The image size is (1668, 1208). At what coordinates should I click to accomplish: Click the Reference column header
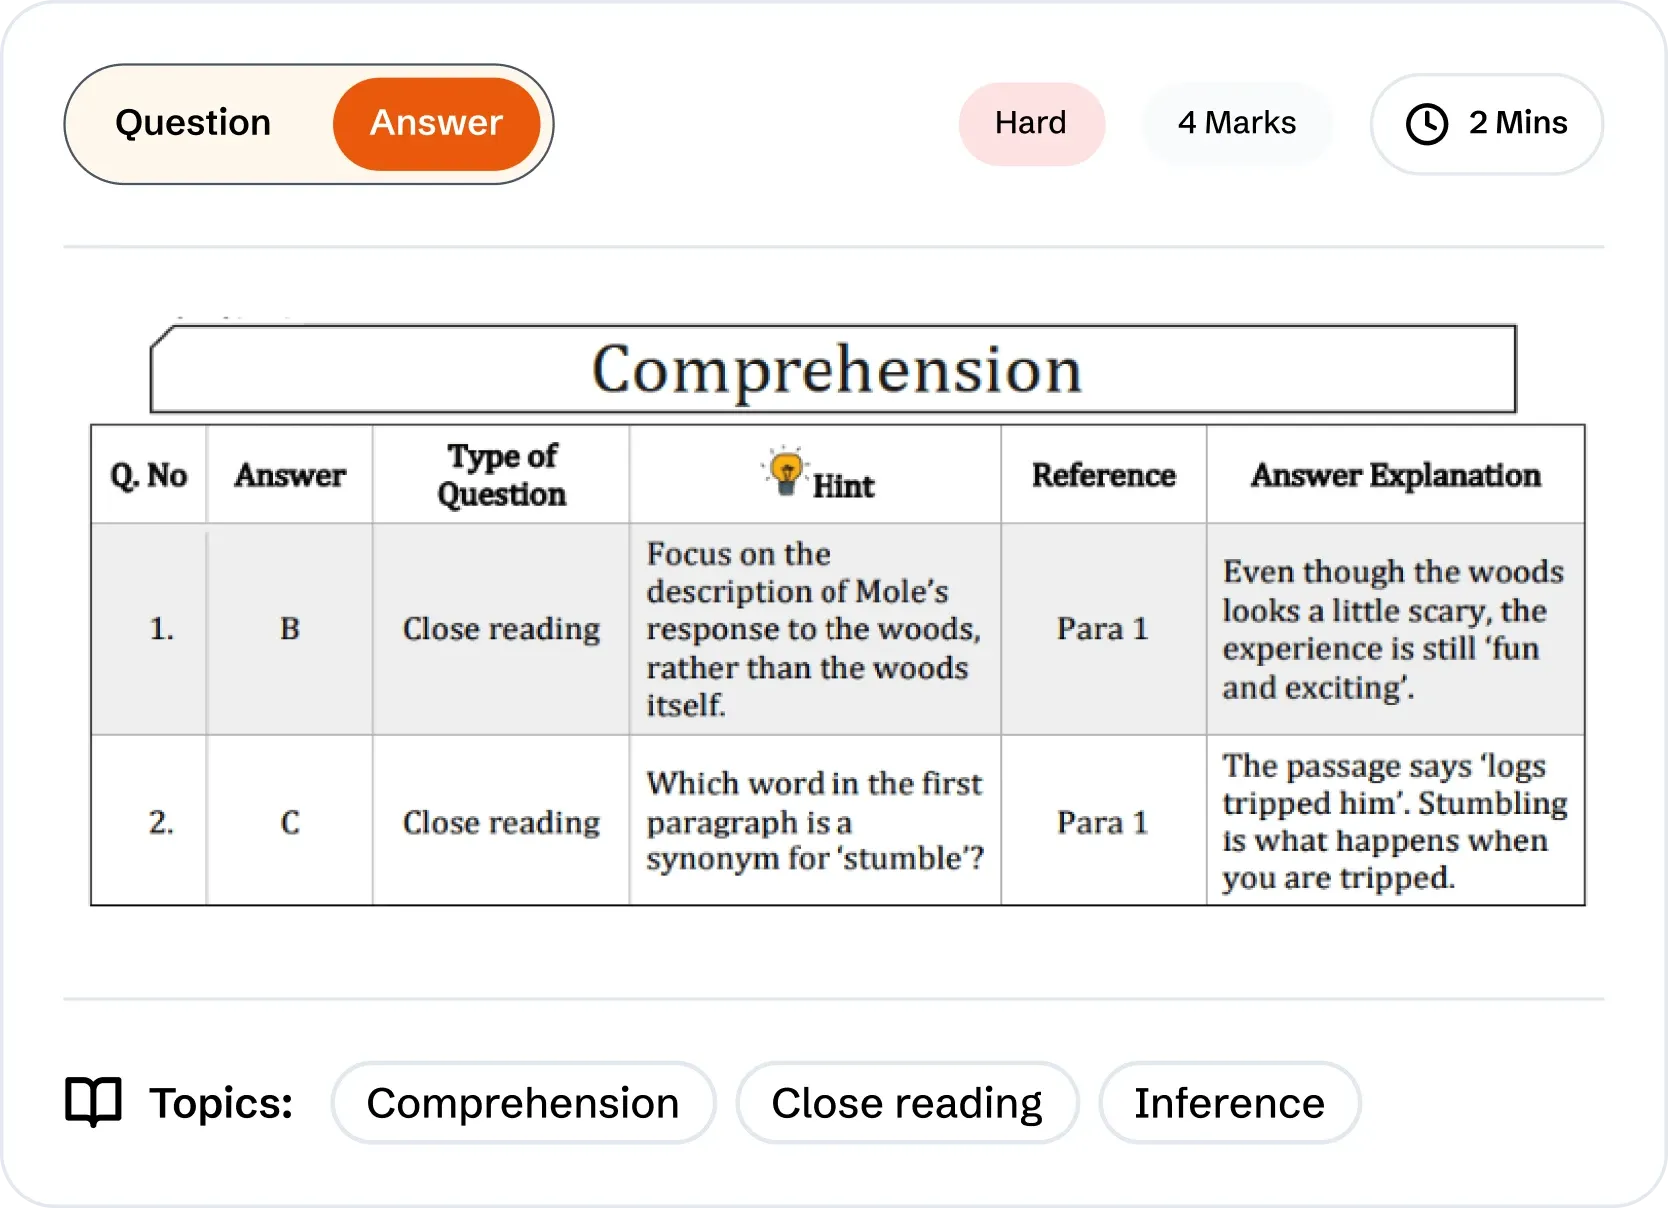coord(1103,475)
